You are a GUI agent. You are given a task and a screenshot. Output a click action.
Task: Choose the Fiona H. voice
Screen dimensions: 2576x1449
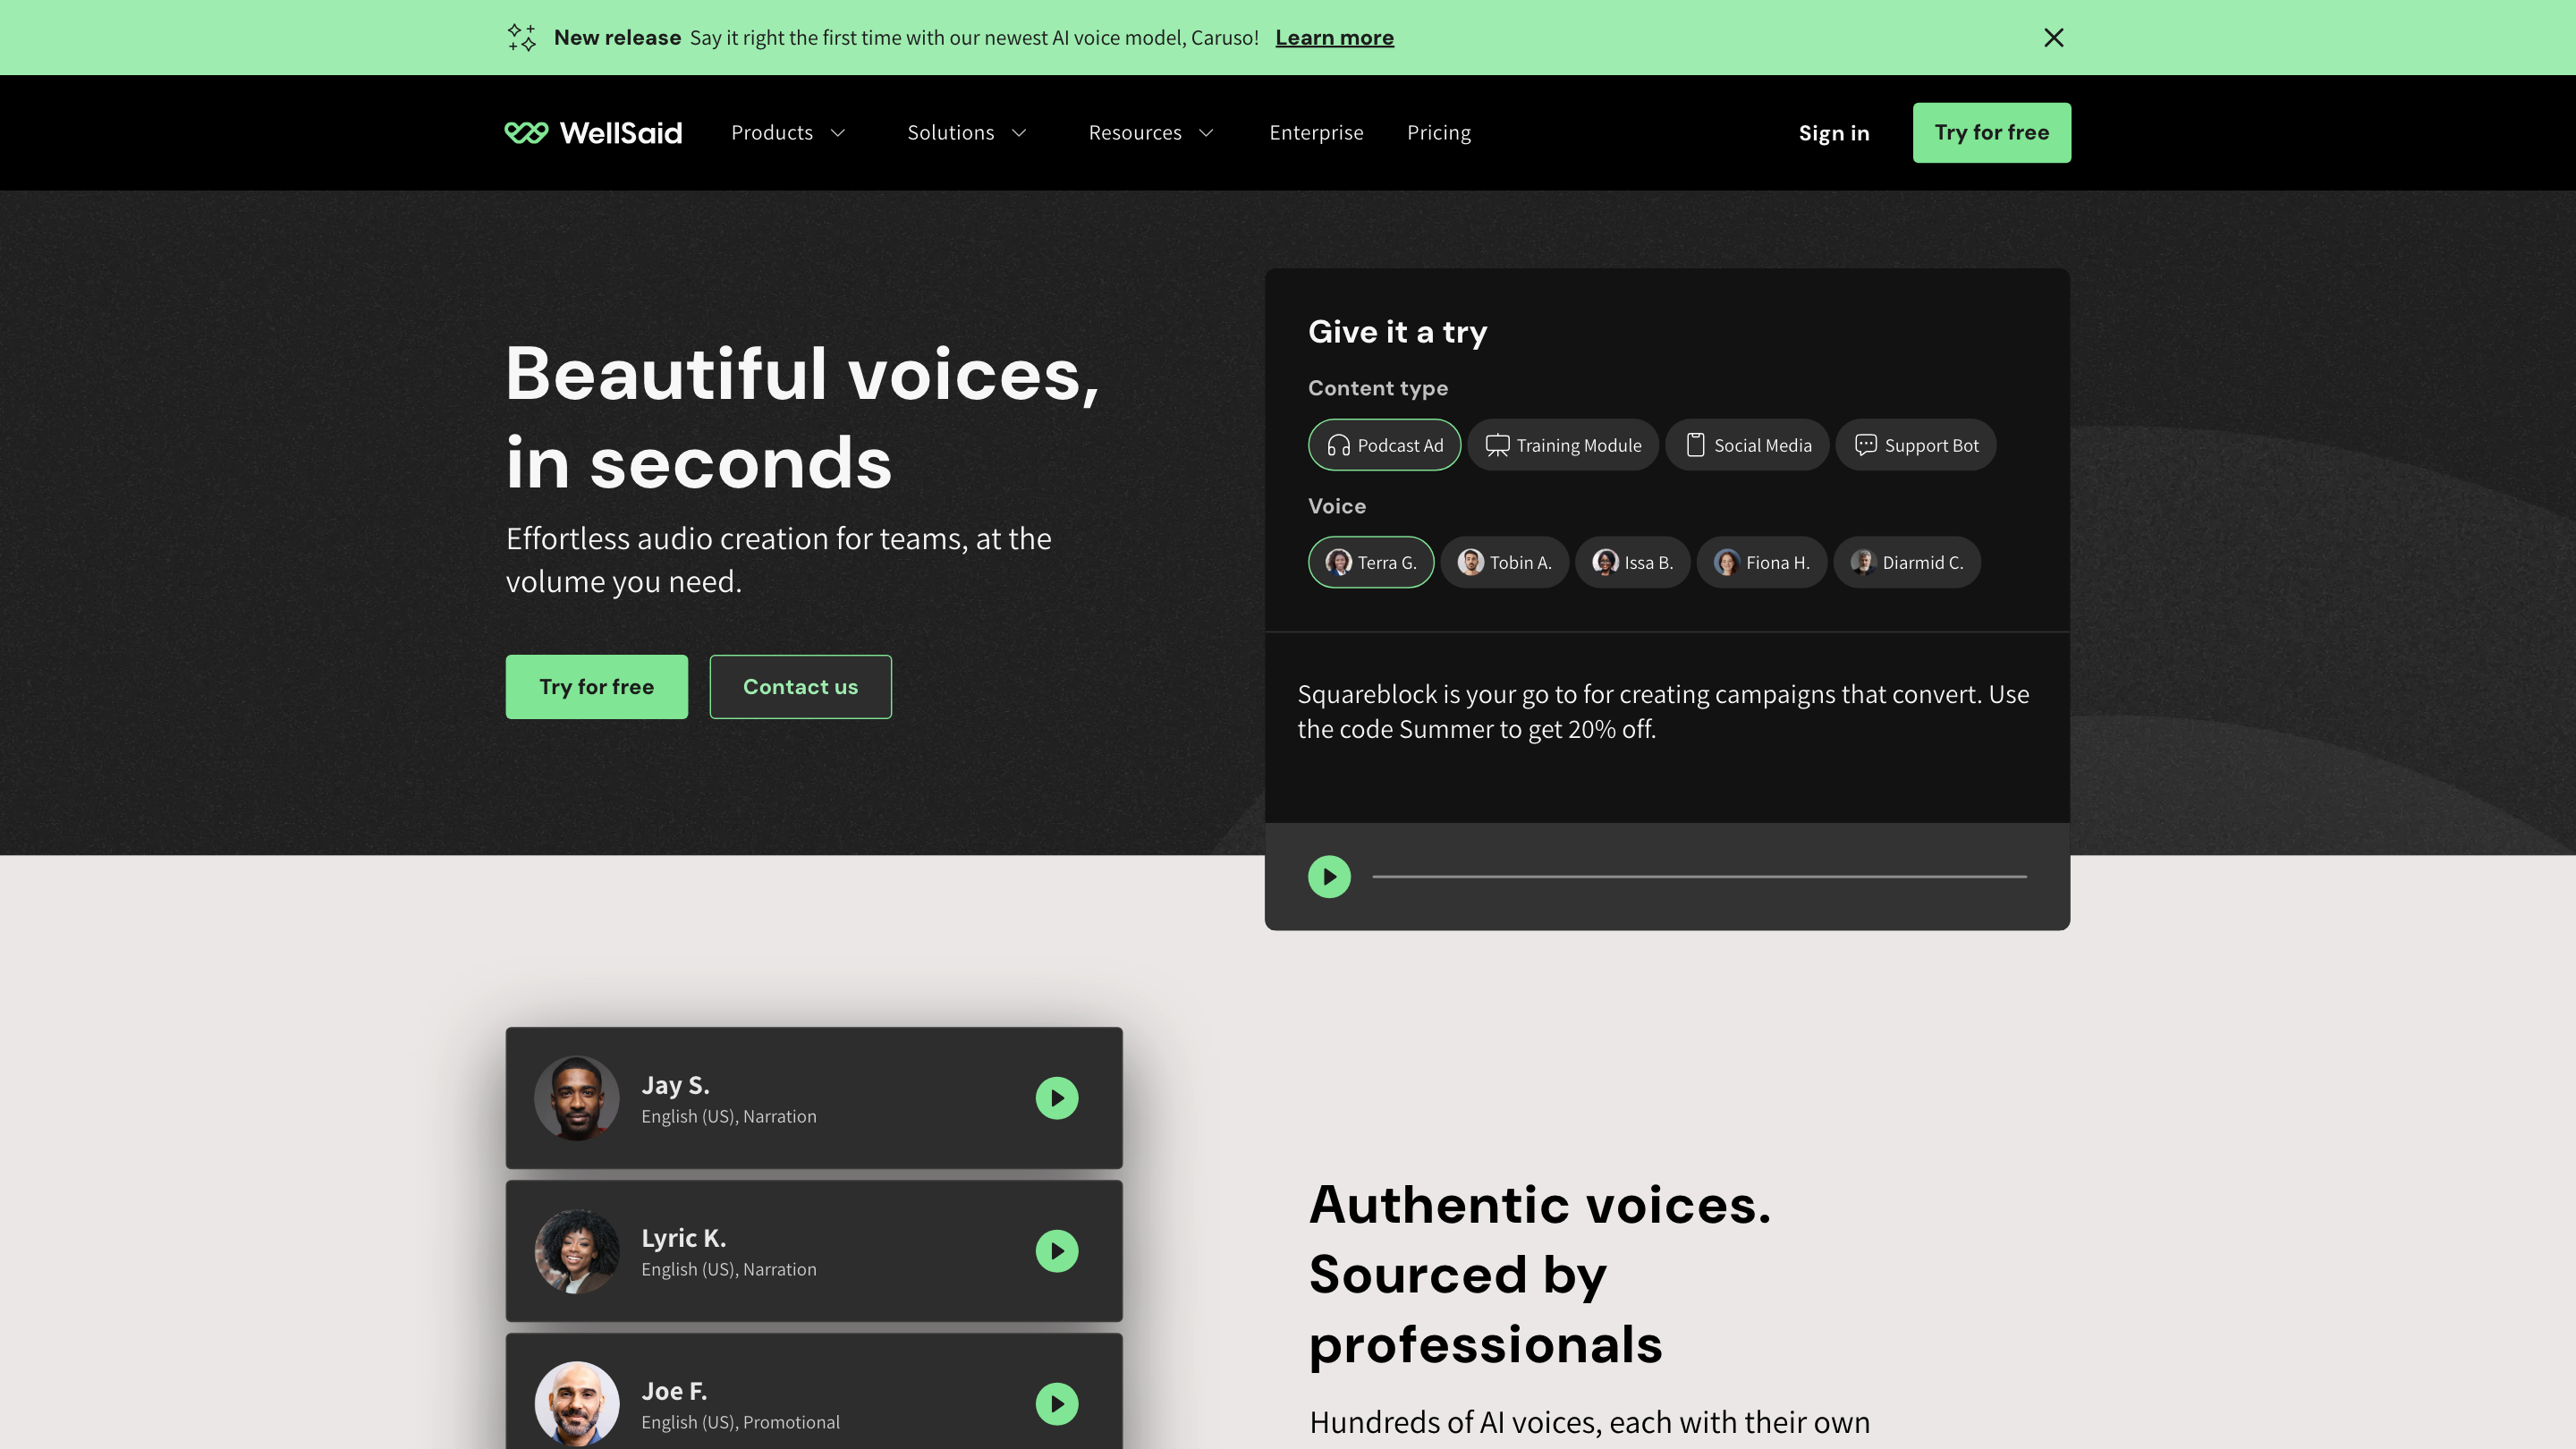[x=1762, y=562]
